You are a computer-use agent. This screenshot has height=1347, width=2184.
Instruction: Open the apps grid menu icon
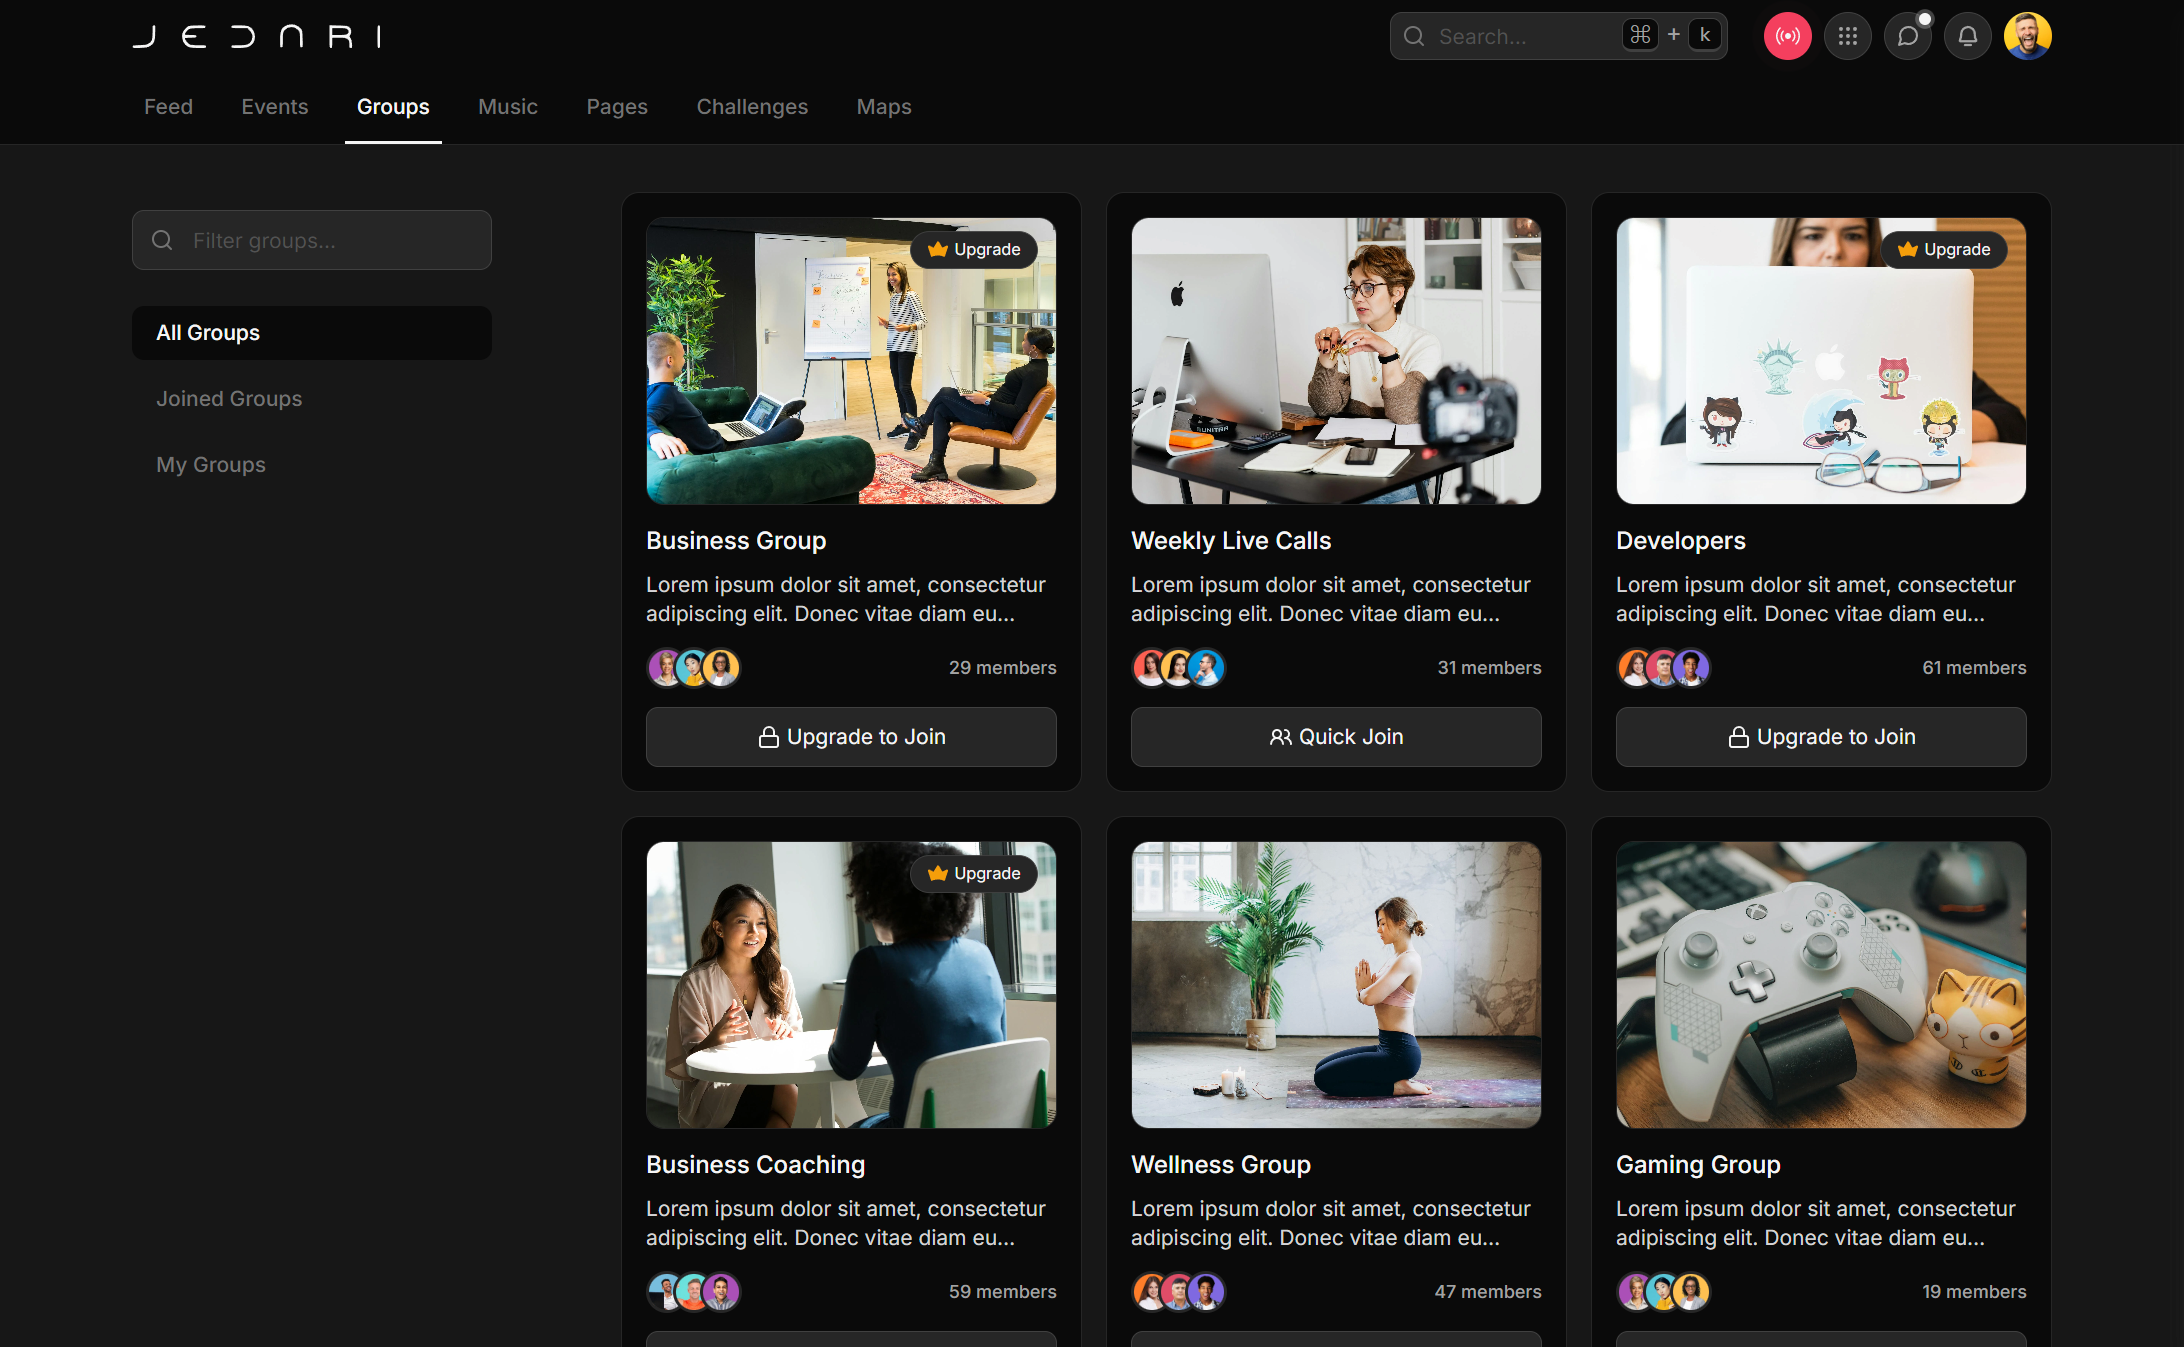1847,36
